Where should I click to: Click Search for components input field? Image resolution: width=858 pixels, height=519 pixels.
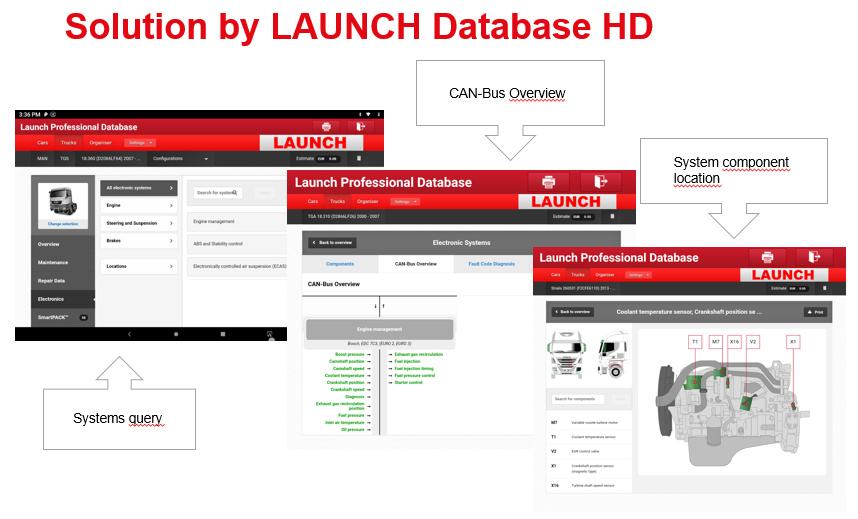[578, 399]
